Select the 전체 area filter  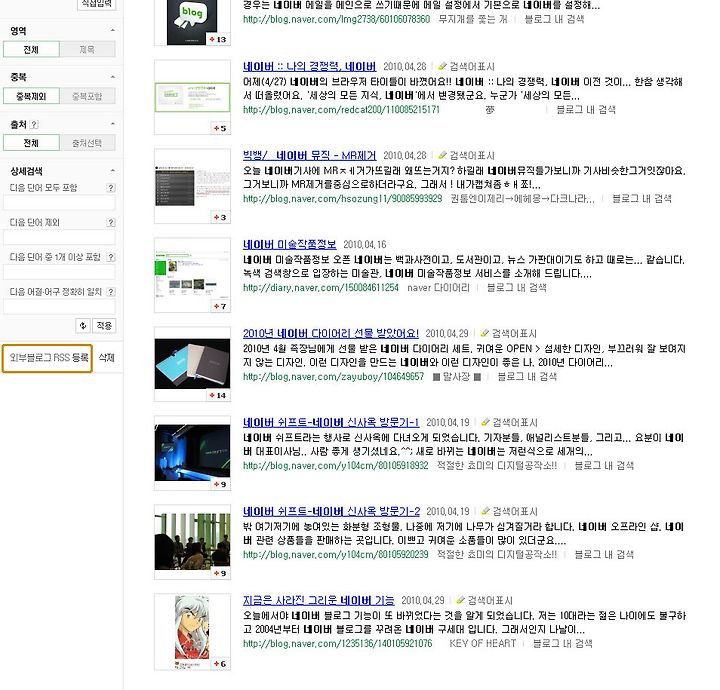(x=31, y=49)
